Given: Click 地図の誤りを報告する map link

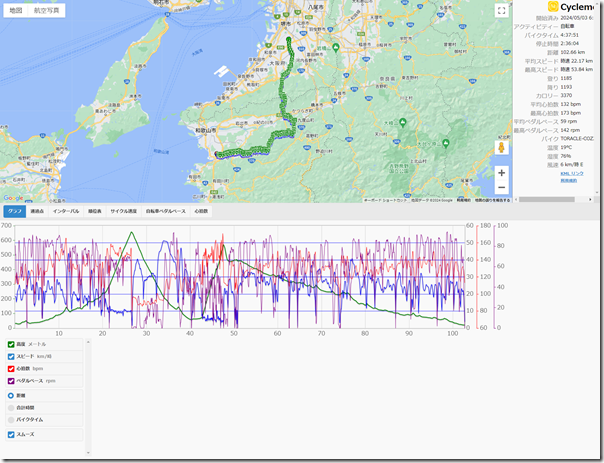Looking at the screenshot, I should point(492,200).
